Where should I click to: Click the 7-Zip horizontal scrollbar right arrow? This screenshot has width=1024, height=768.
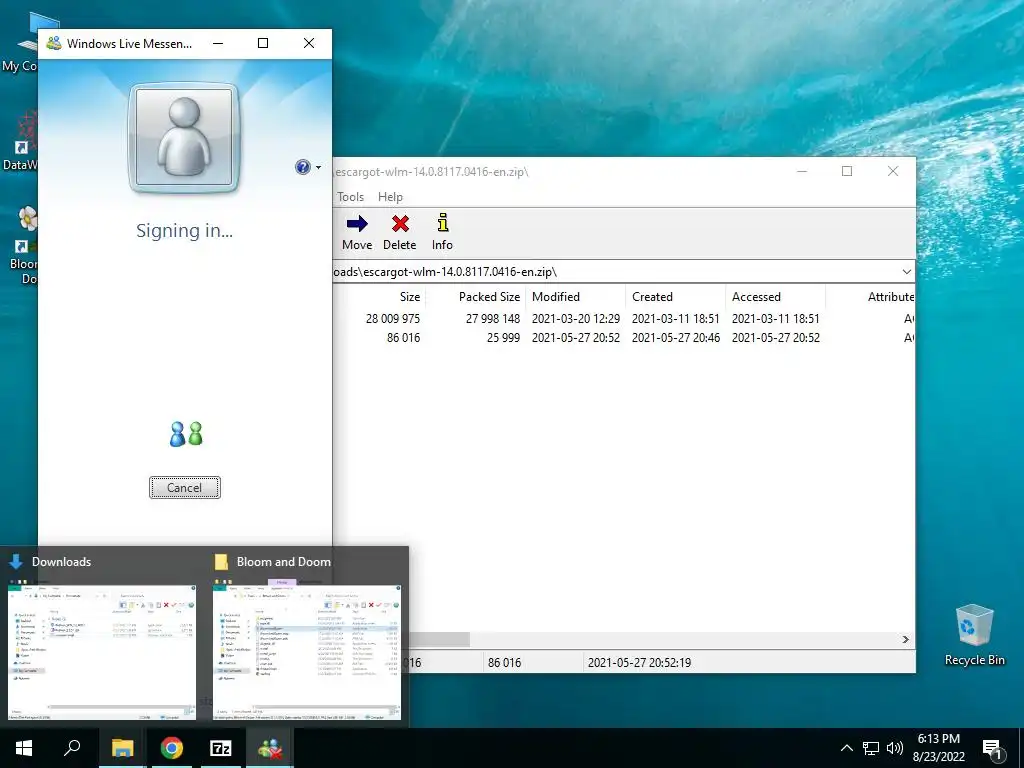coord(906,639)
